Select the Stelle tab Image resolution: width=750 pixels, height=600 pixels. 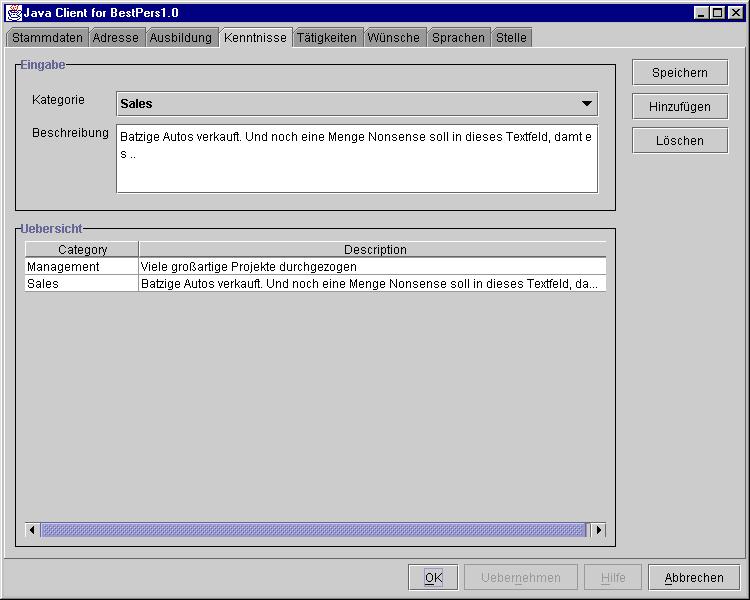[511, 38]
